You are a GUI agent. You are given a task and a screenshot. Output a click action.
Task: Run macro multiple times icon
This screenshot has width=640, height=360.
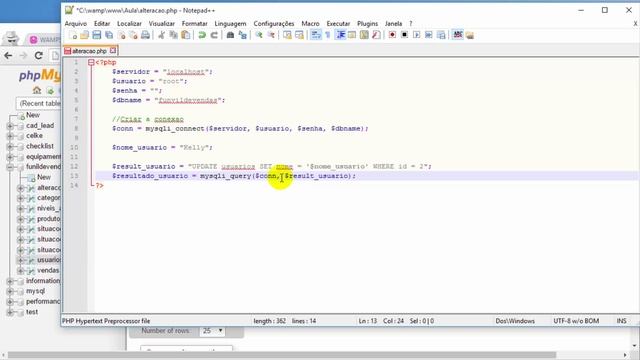pyautogui.click(x=429, y=35)
